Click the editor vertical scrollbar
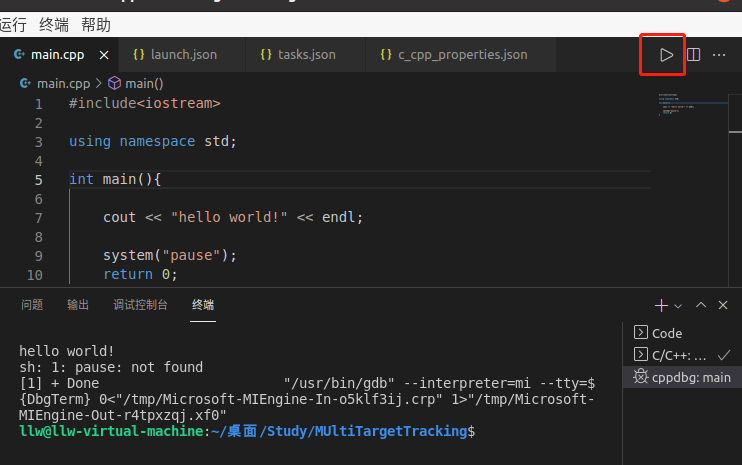 coord(735,191)
